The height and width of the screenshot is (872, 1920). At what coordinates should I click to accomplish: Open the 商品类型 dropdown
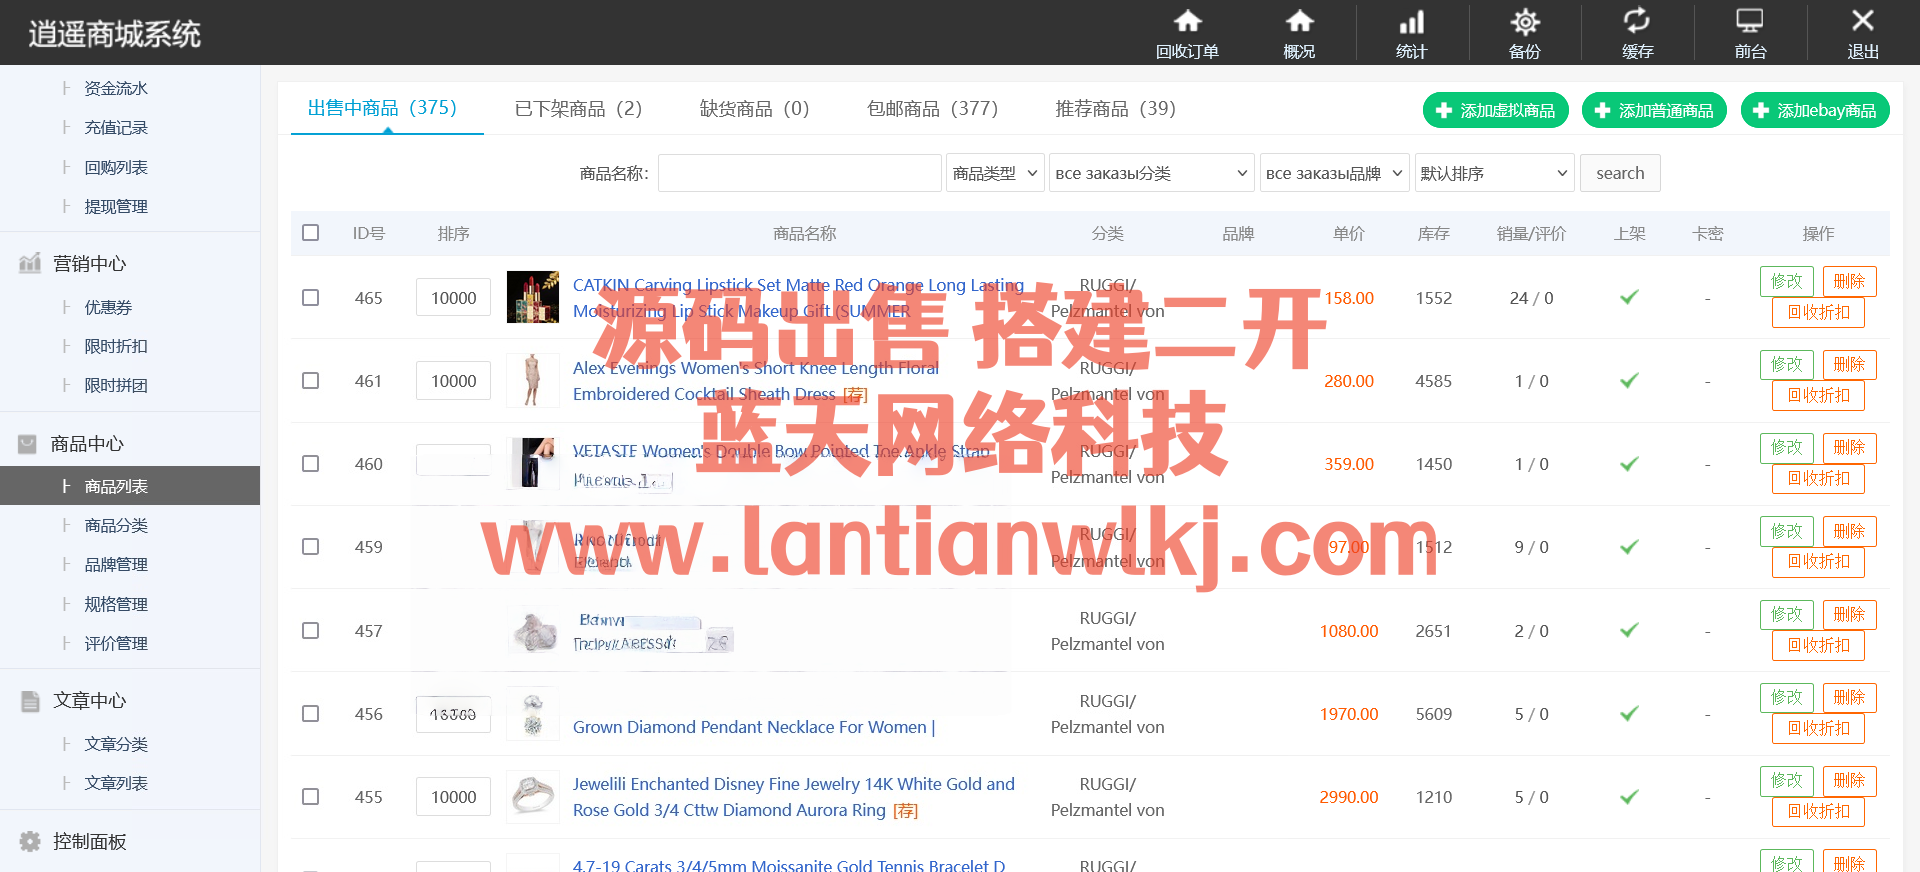tap(994, 173)
